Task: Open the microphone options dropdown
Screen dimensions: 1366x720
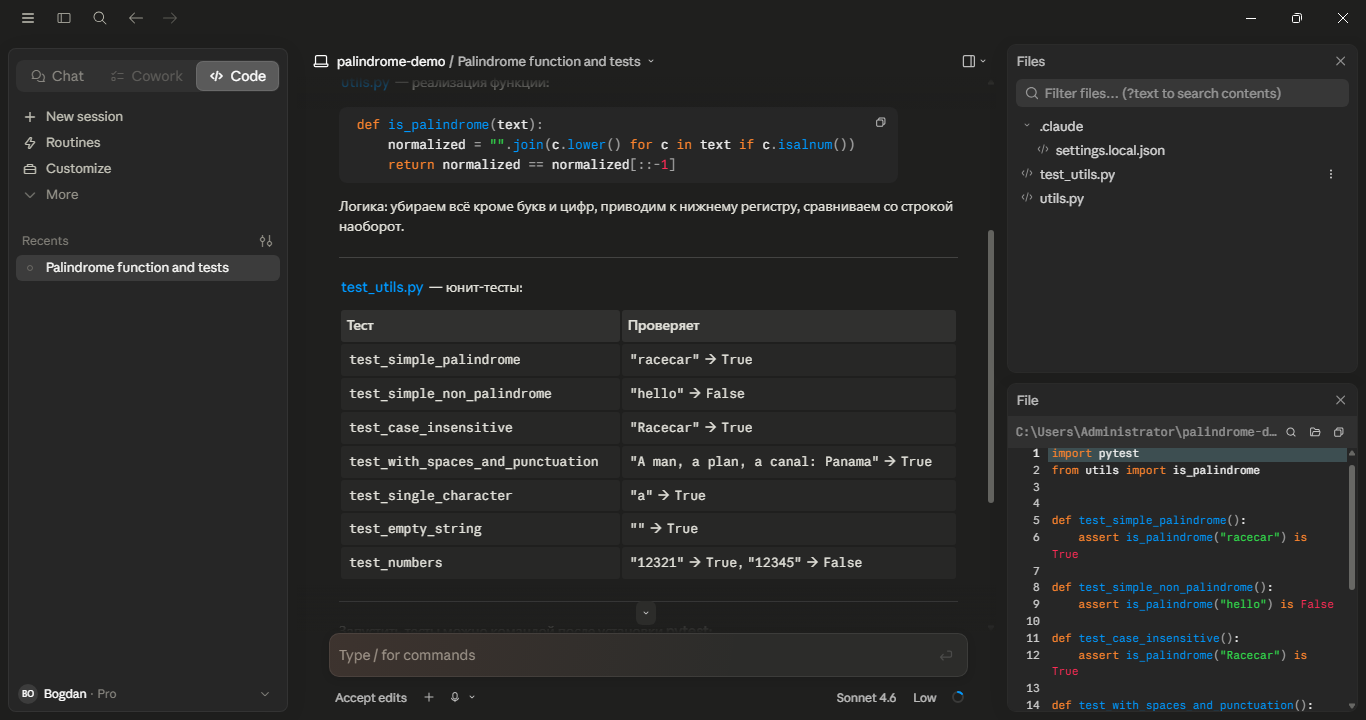Action: 472,698
